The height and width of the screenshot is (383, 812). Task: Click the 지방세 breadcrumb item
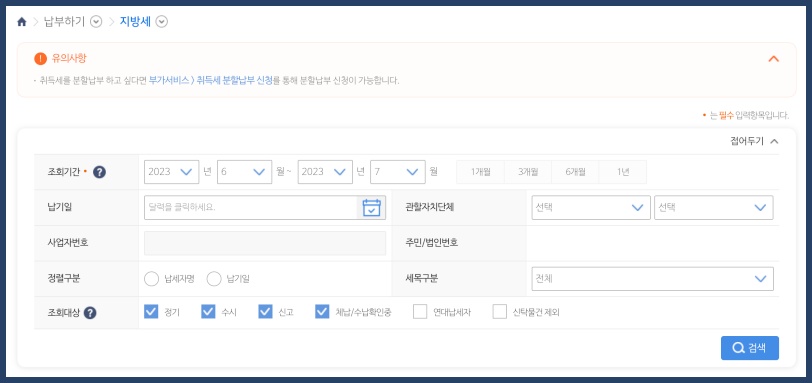click(x=135, y=22)
